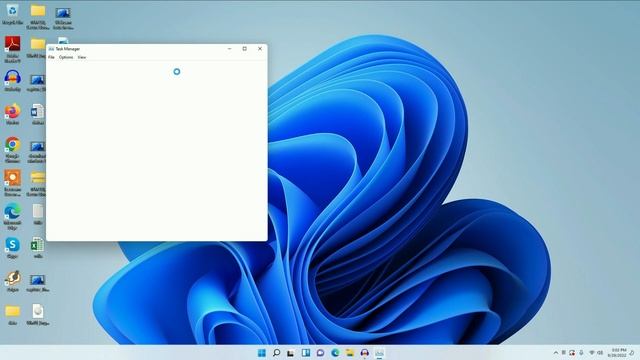
Task: Click the volume icon in the system tray
Action: tap(600, 353)
